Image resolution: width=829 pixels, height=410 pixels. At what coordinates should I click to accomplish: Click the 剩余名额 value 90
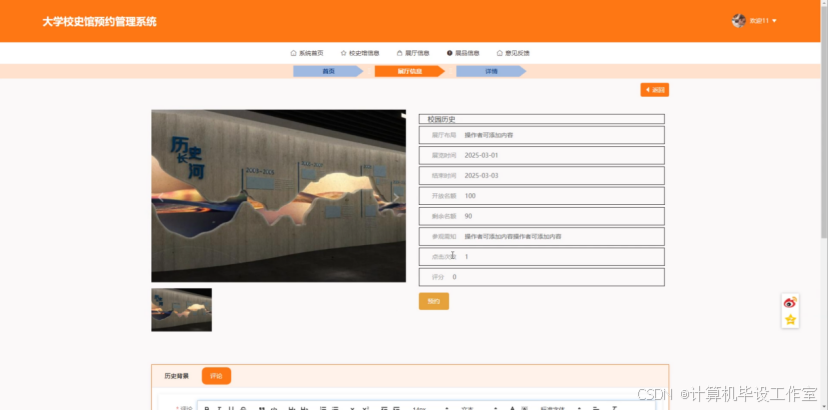click(468, 216)
